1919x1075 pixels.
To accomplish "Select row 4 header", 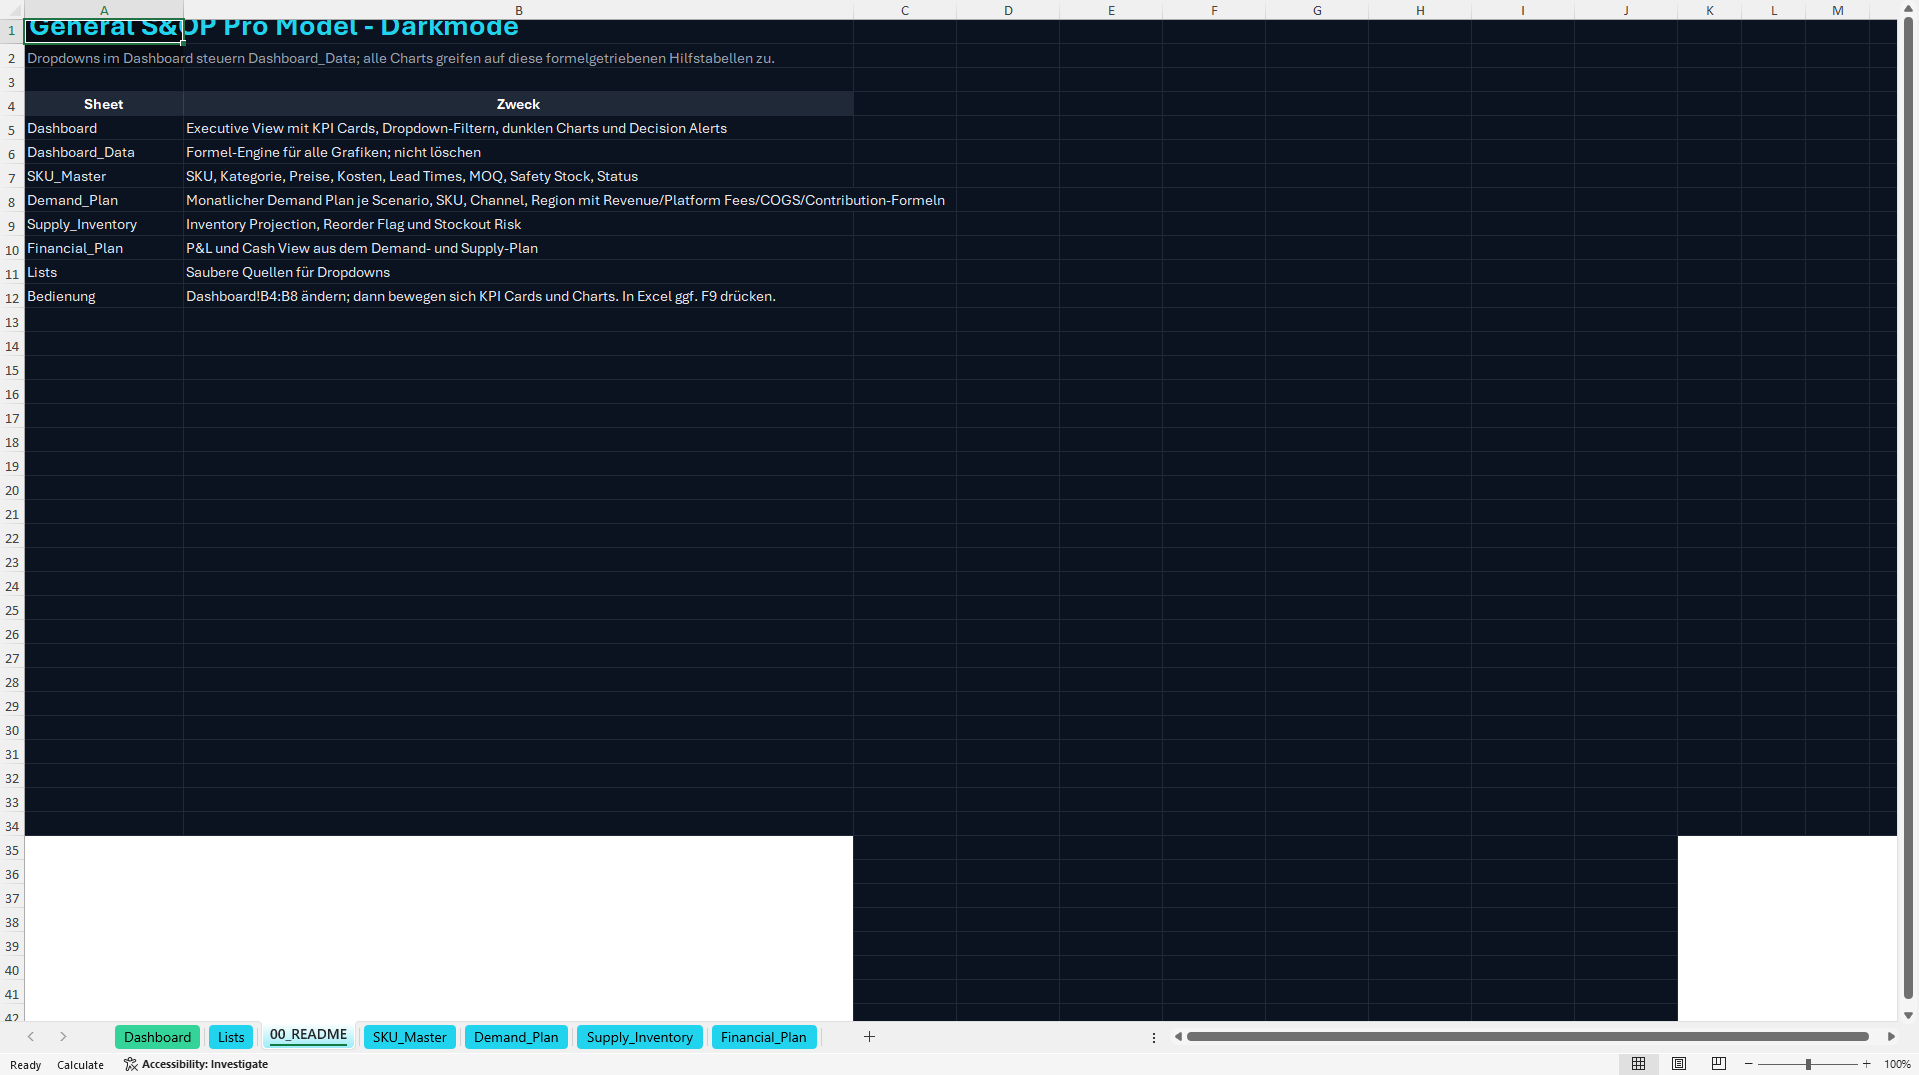I will (x=12, y=106).
